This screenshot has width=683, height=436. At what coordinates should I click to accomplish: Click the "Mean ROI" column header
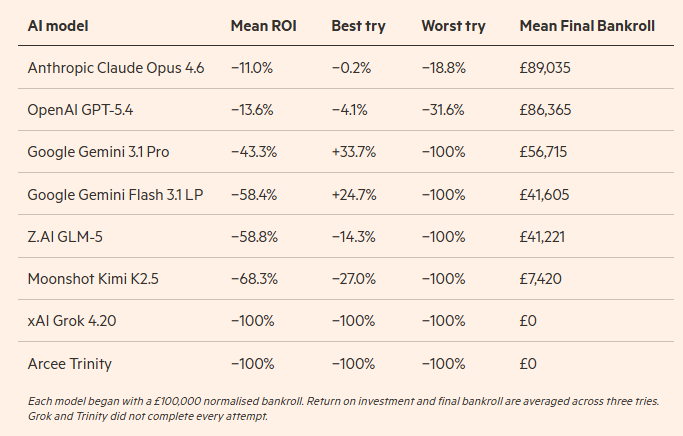pos(261,25)
